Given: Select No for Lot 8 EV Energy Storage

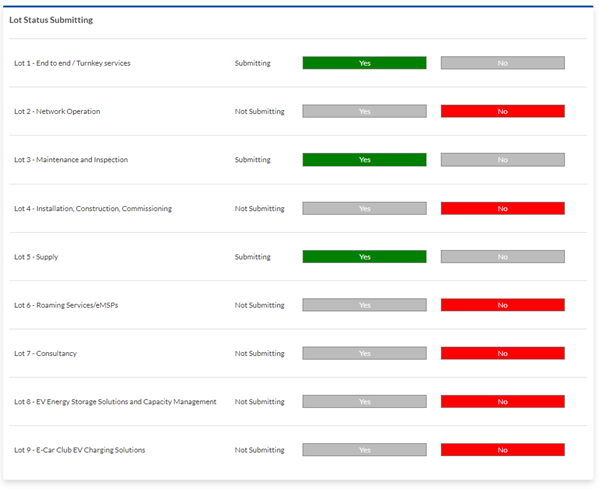Looking at the screenshot, I should pyautogui.click(x=503, y=402).
